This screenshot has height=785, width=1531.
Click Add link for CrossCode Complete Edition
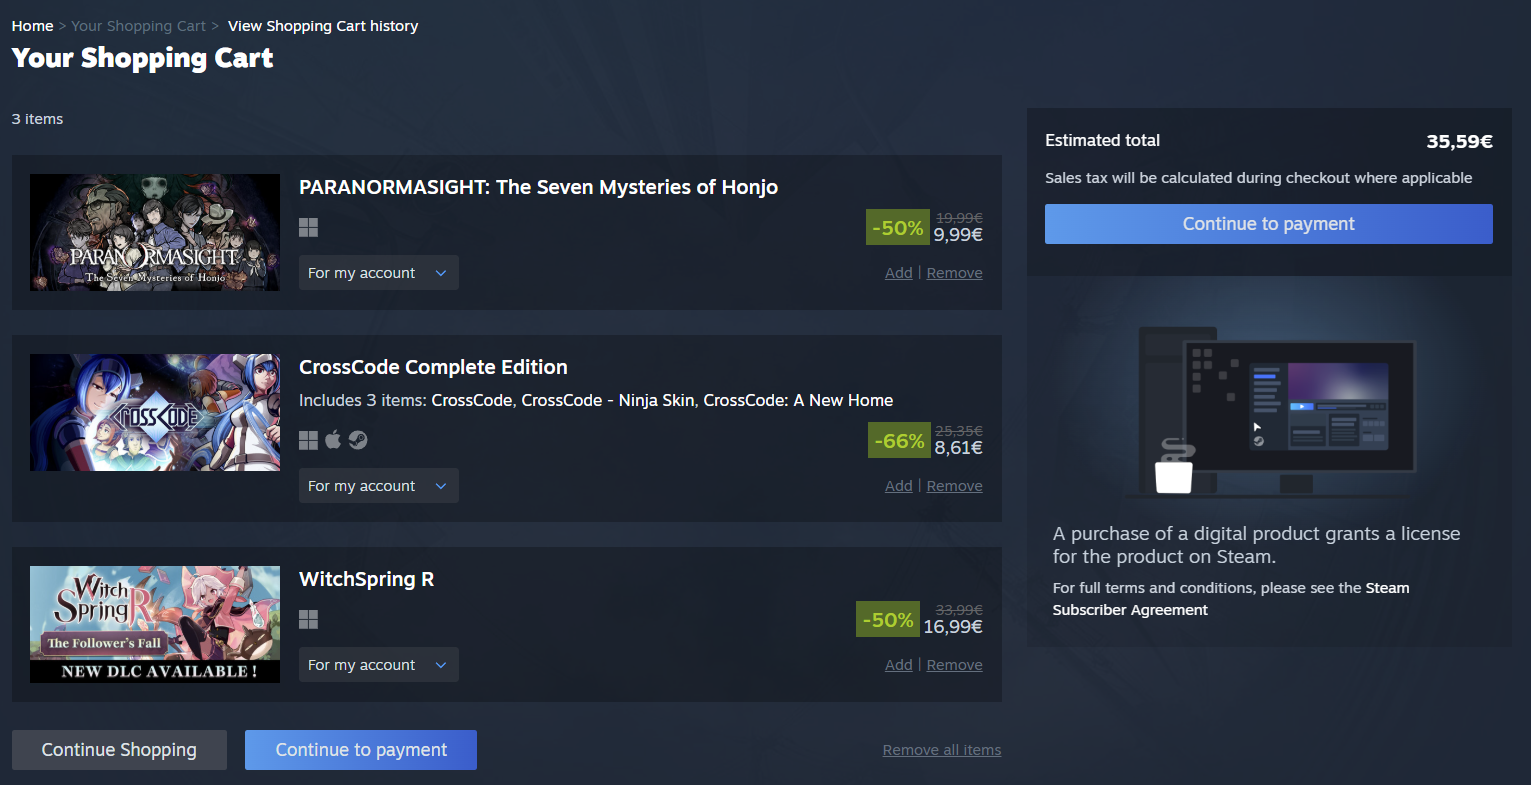pos(898,486)
